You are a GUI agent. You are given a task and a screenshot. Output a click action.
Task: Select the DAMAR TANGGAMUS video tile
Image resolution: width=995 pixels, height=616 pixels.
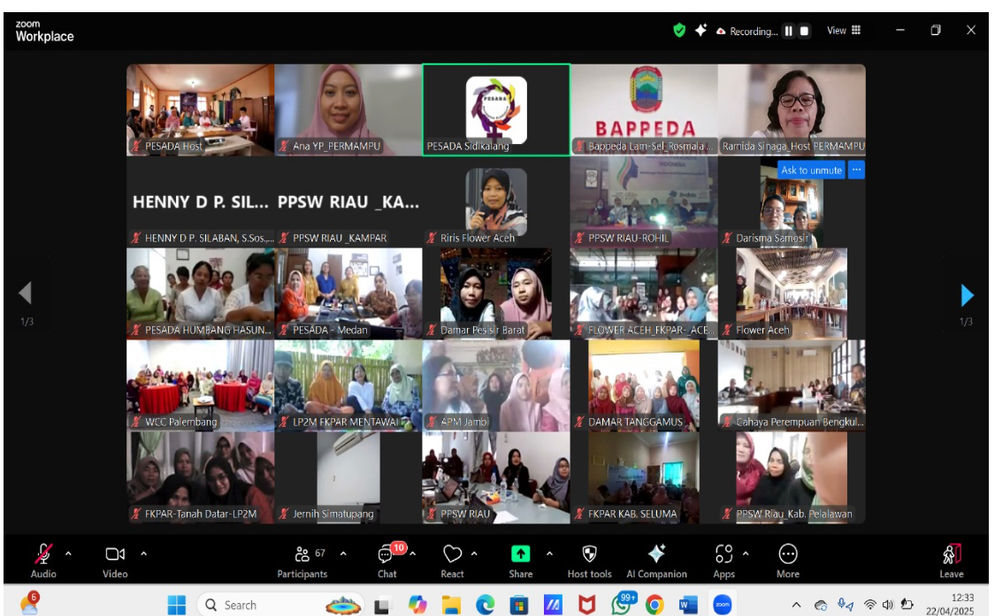point(644,386)
